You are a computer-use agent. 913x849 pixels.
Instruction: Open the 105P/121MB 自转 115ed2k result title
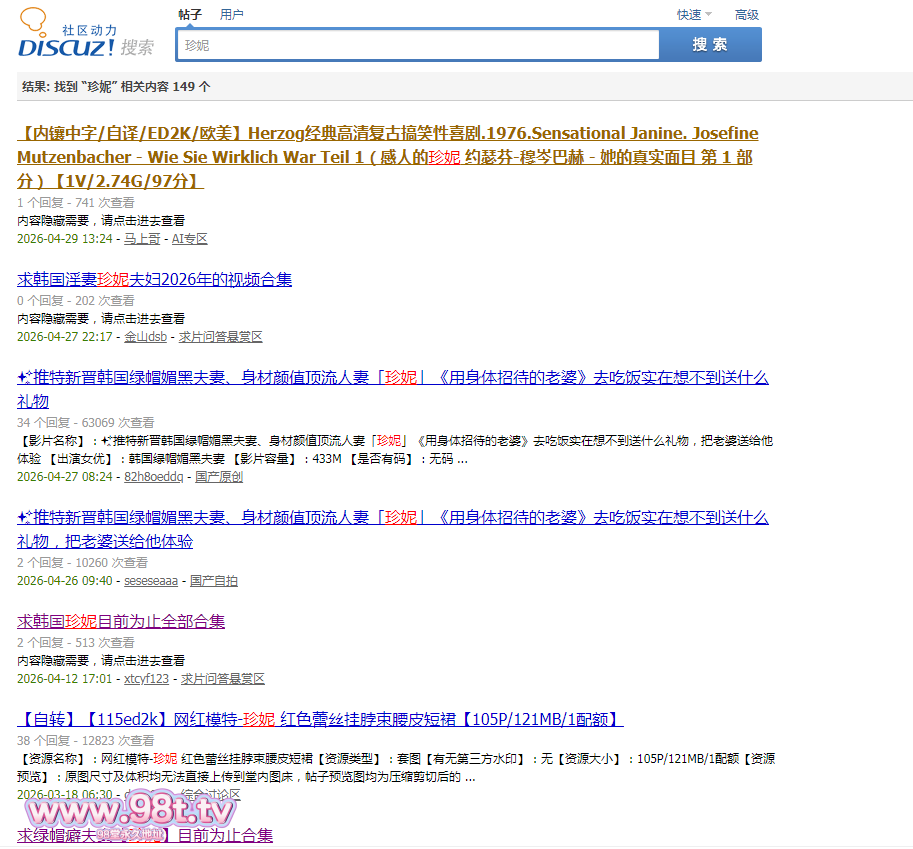pyautogui.click(x=320, y=719)
